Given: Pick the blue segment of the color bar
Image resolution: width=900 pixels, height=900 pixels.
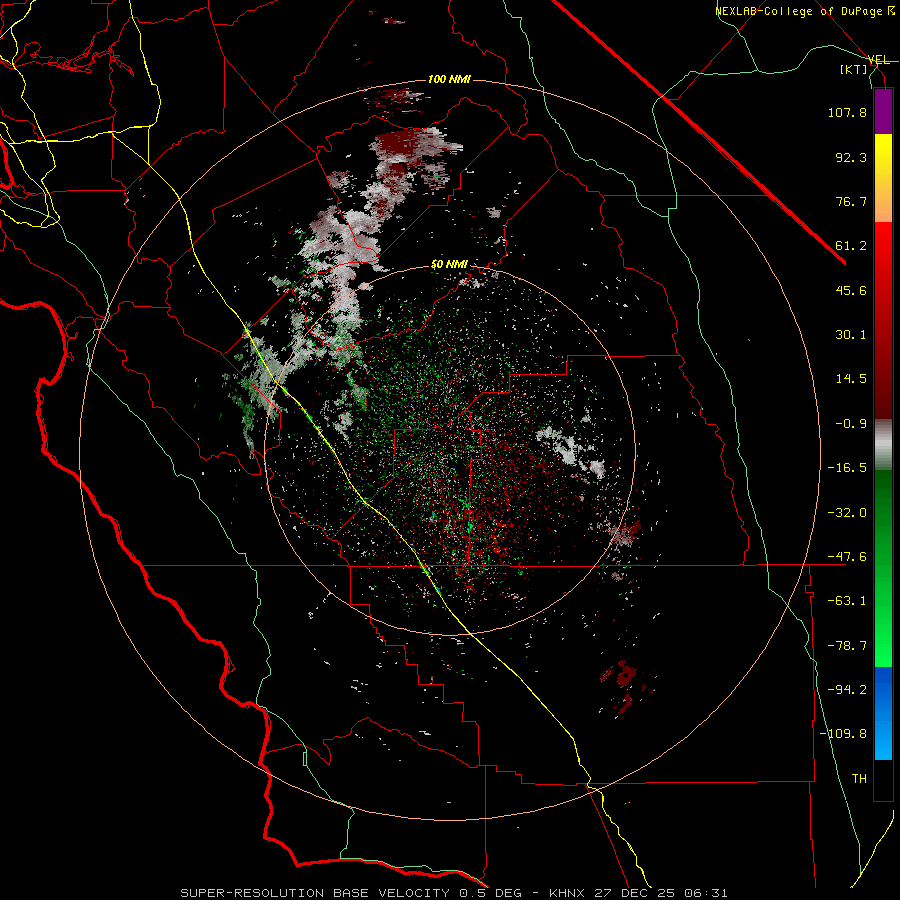Looking at the screenshot, I should (883, 713).
